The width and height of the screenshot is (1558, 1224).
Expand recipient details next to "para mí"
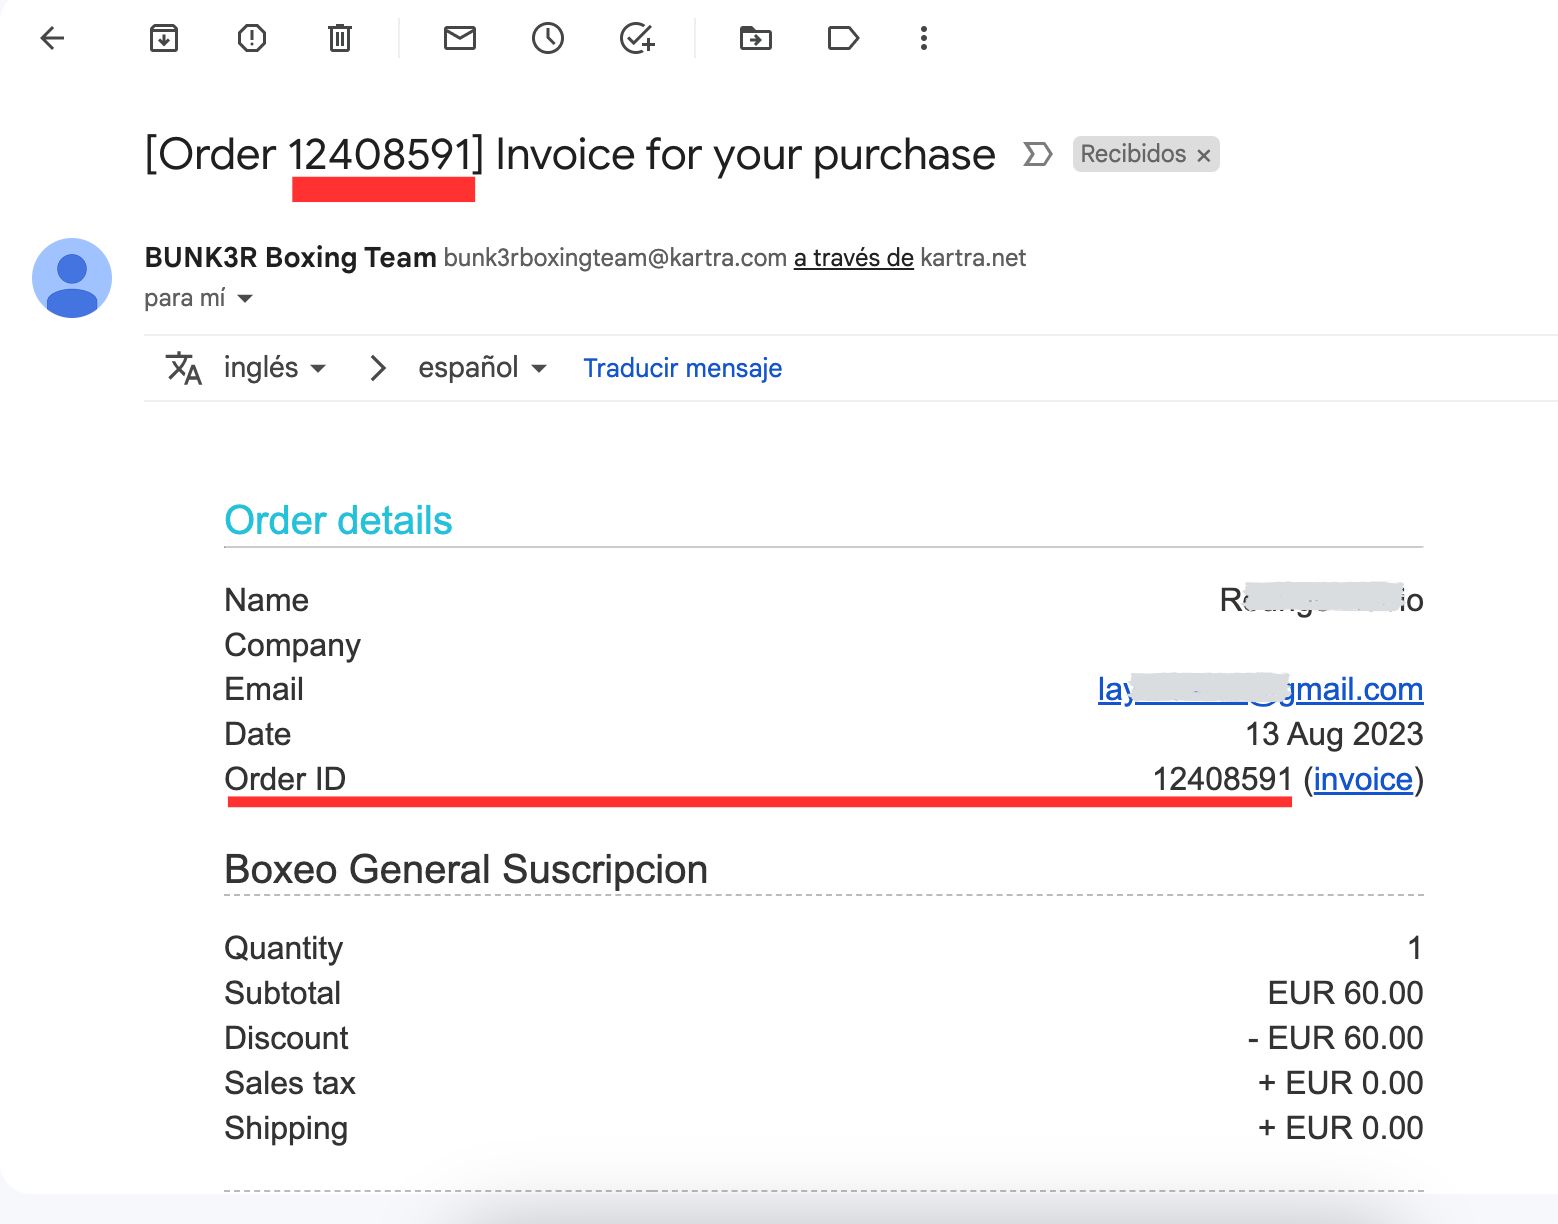[245, 298]
